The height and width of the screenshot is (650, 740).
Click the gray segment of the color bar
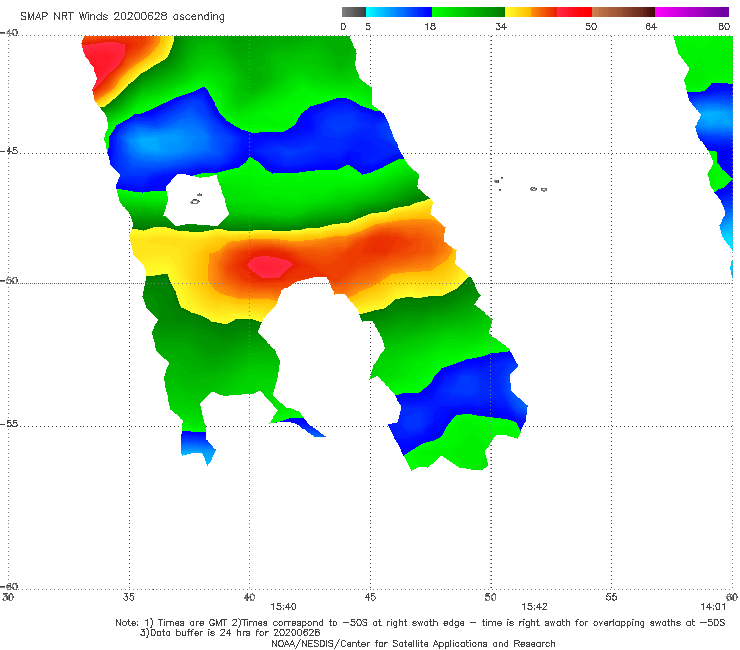point(354,12)
